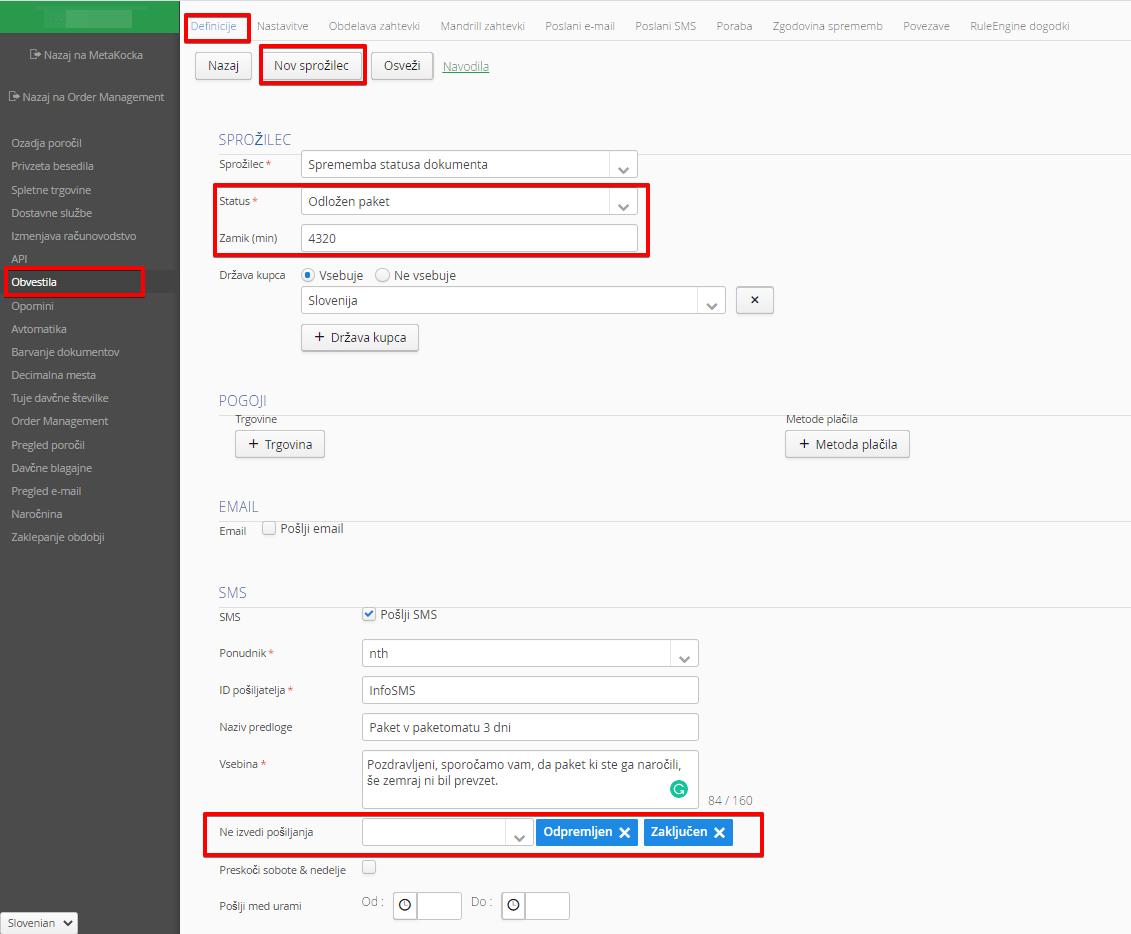Click the Grammarly icon in Vsebina
This screenshot has height=934, width=1131.
point(679,789)
